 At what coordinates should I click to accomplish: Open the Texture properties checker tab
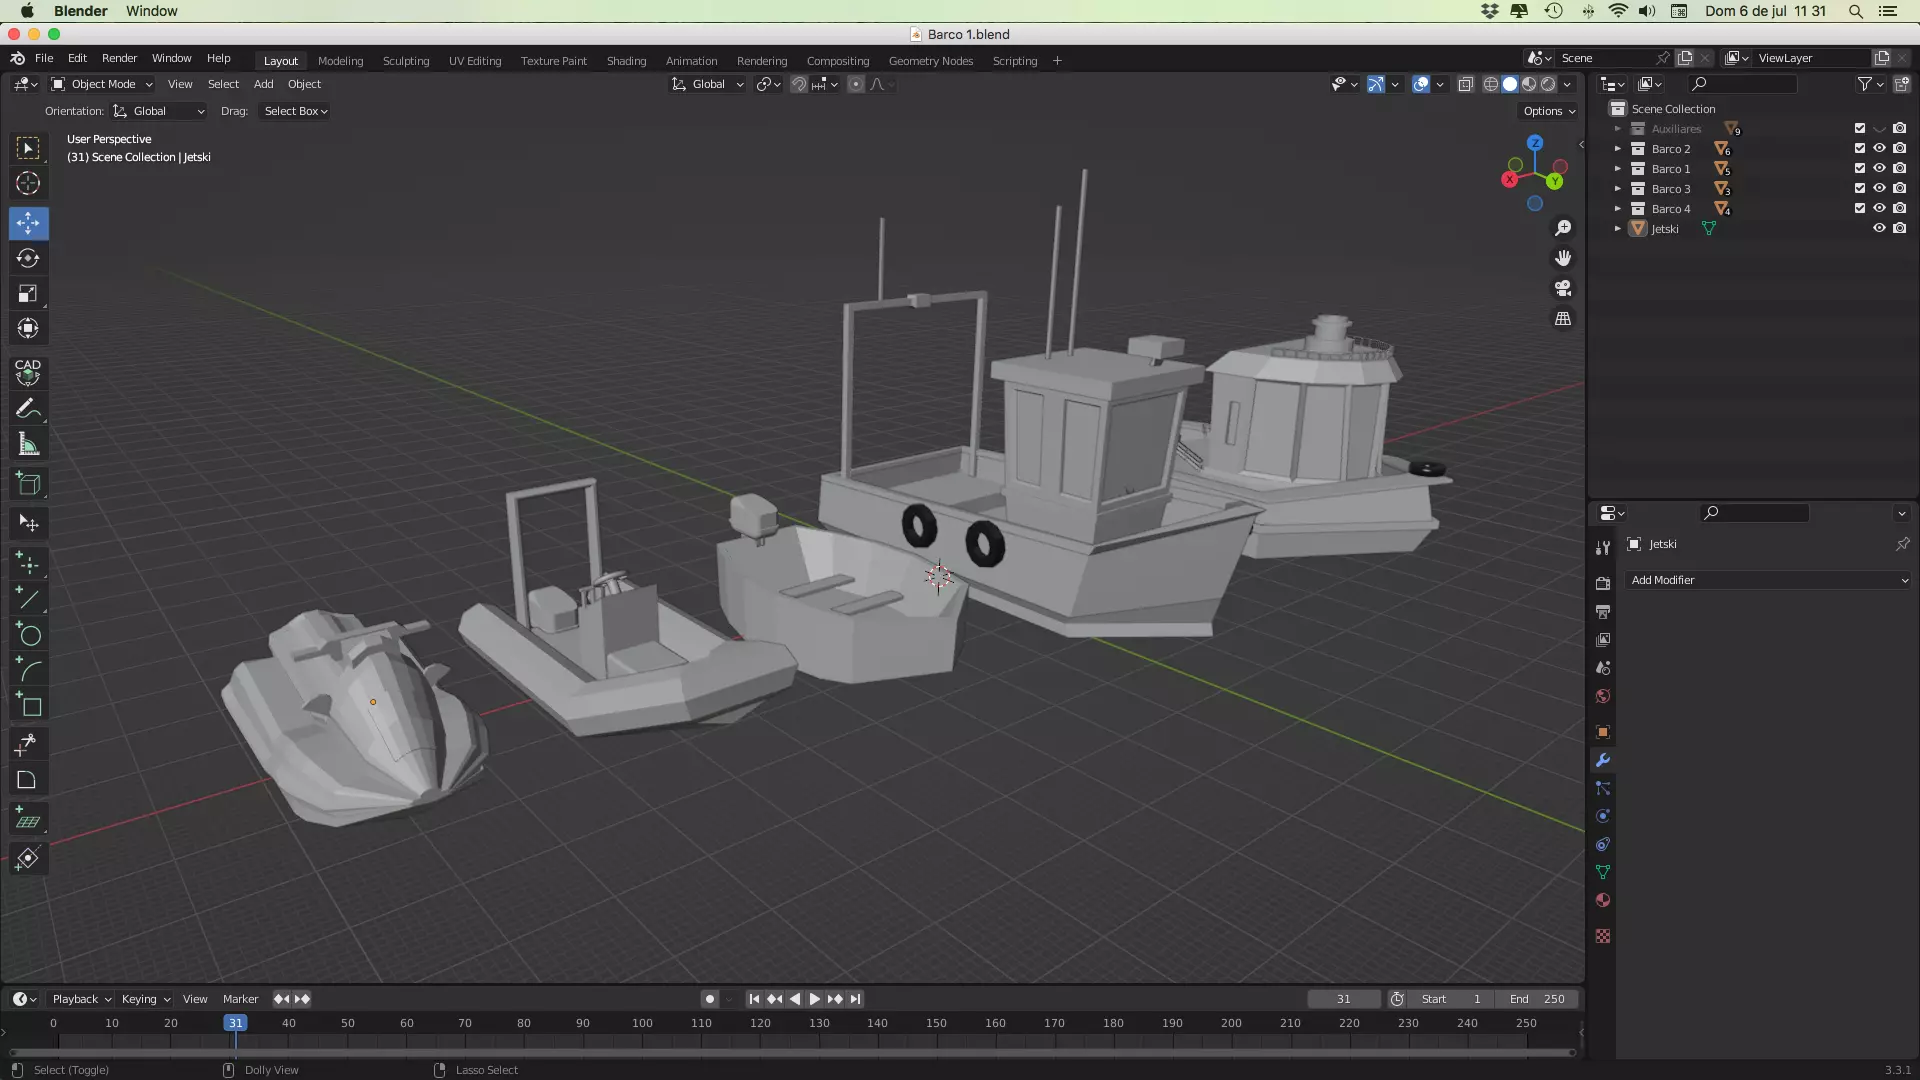(x=1603, y=936)
